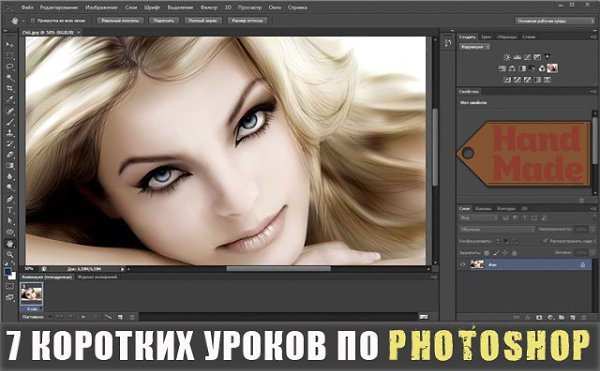Open the workspace switcher dropdown at top right

(x=554, y=21)
